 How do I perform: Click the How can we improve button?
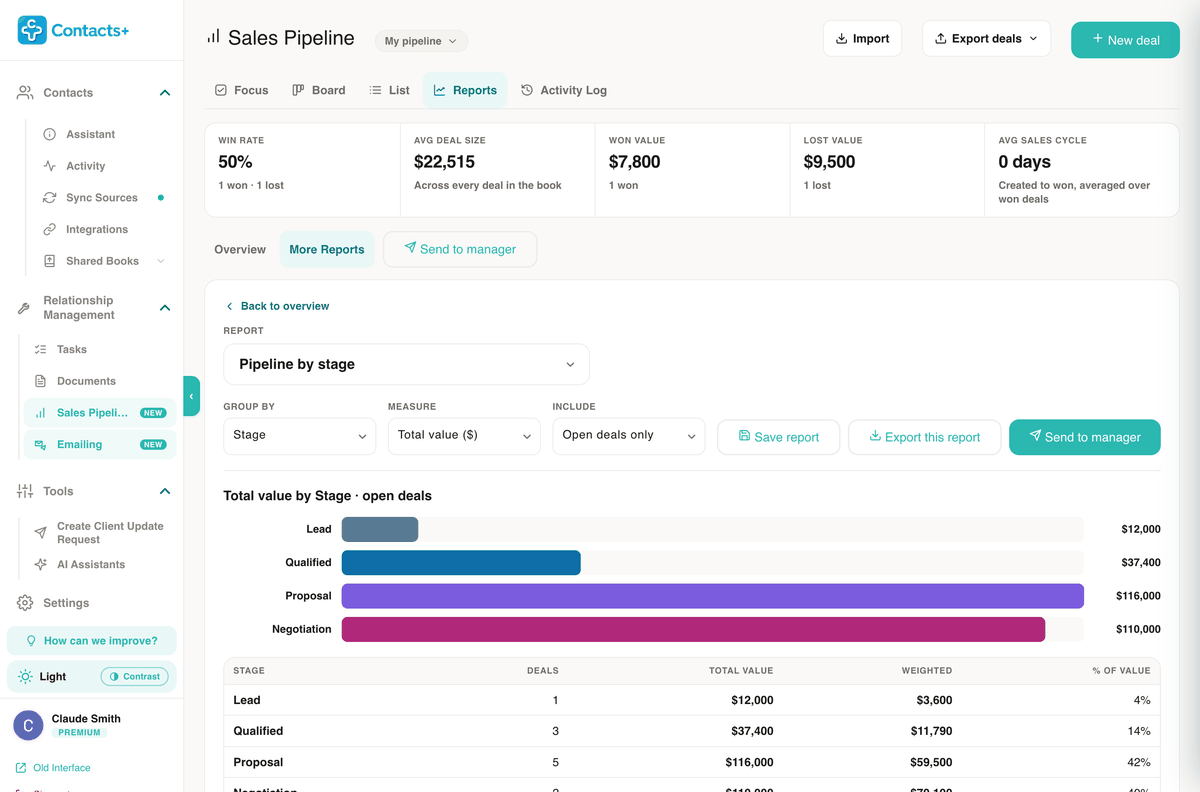click(91, 641)
